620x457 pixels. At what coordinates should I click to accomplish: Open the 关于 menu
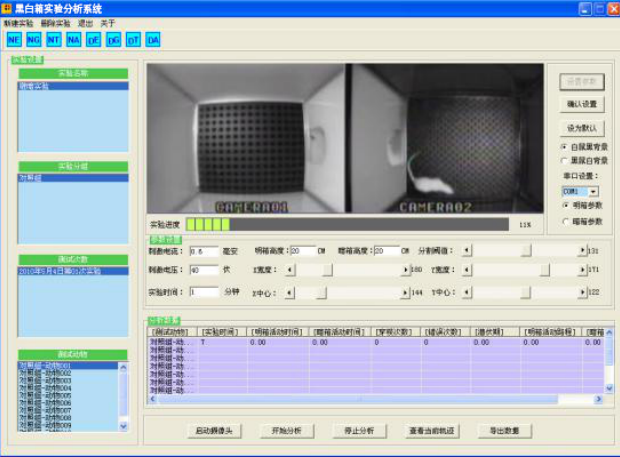tap(107, 22)
